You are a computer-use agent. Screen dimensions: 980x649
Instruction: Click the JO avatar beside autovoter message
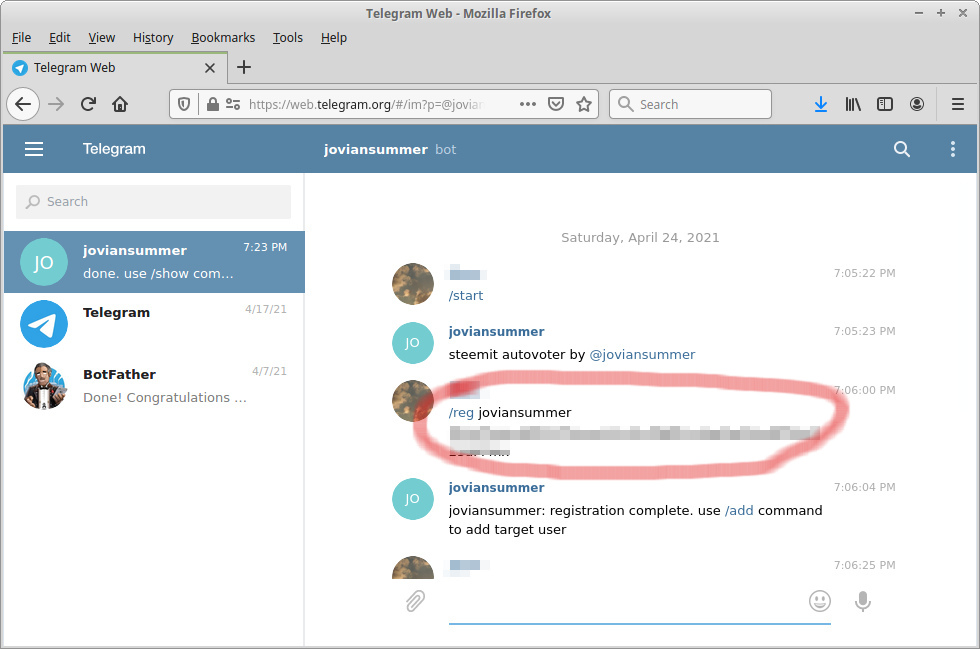coord(412,343)
